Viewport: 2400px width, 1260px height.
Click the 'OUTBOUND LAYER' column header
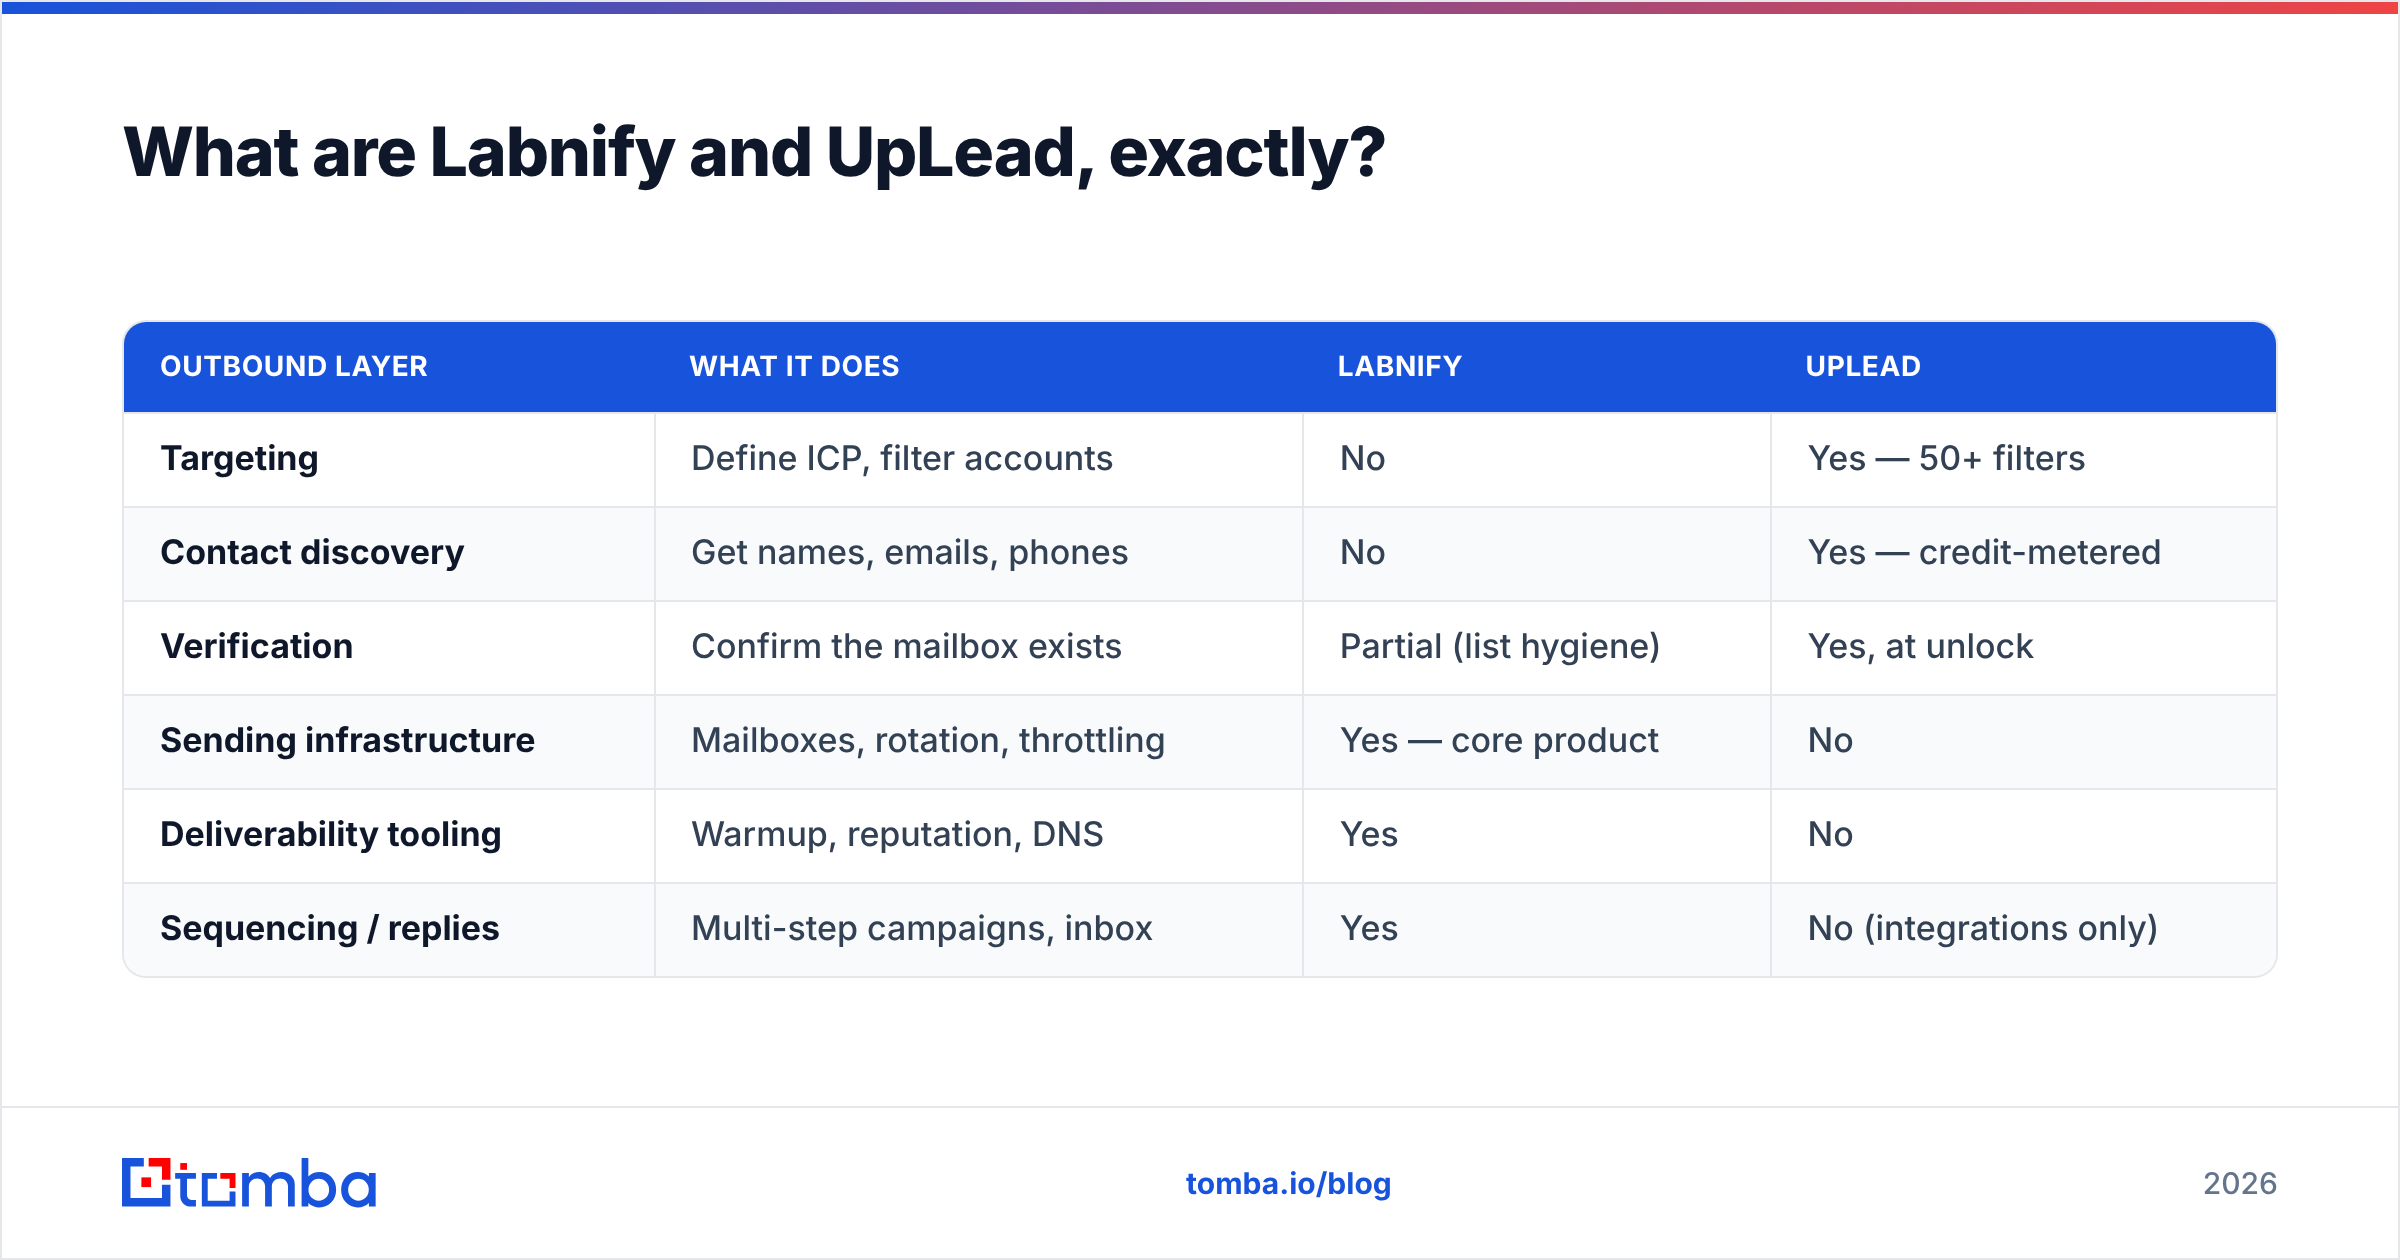pos(294,366)
